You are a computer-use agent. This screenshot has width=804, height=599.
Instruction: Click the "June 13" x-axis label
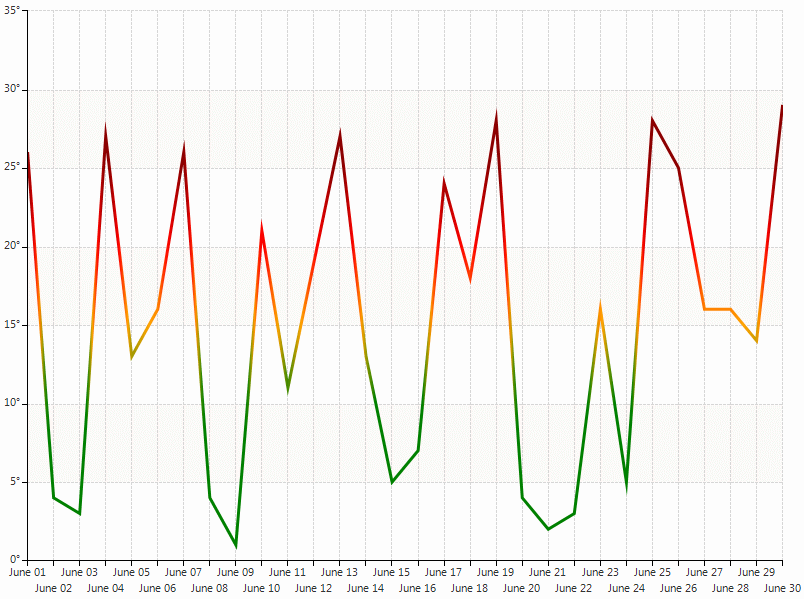coord(340,572)
